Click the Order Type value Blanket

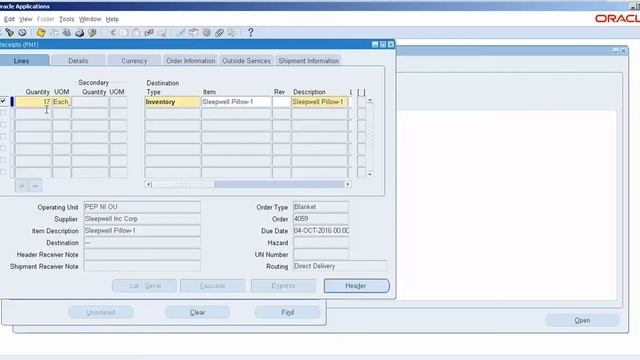[321, 207]
